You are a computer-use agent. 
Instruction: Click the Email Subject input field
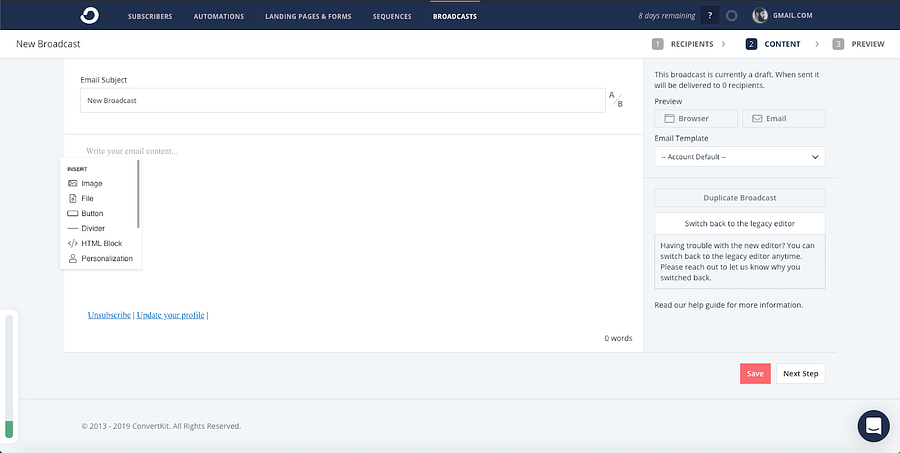(342, 100)
